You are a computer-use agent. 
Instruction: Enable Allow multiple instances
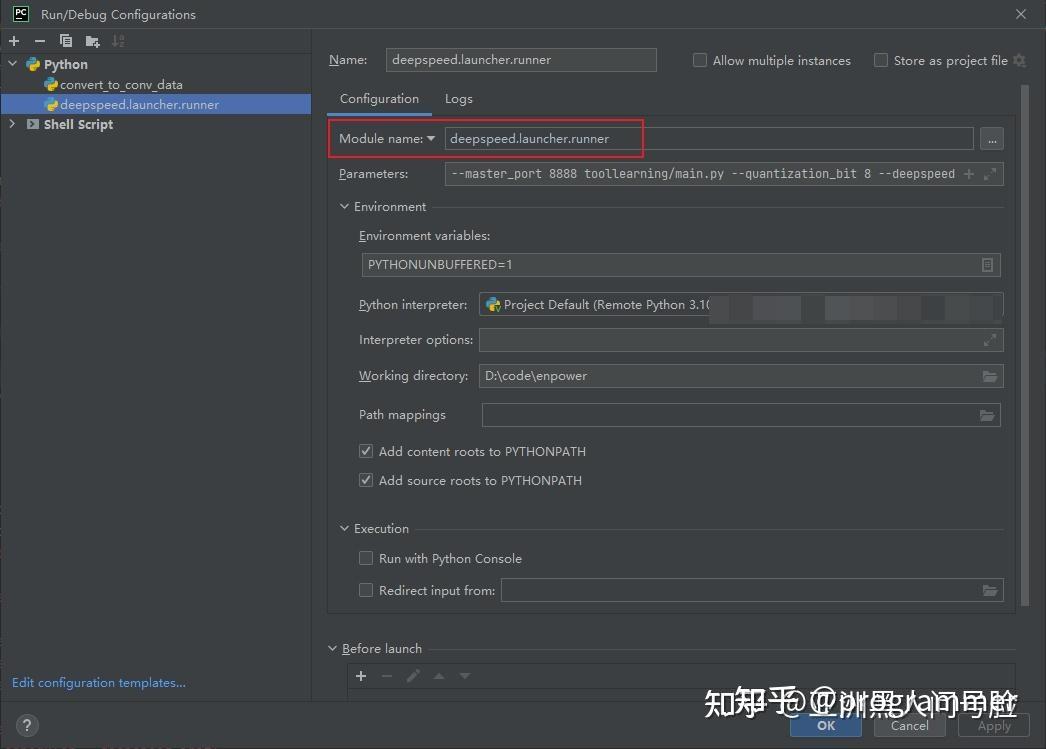point(699,60)
